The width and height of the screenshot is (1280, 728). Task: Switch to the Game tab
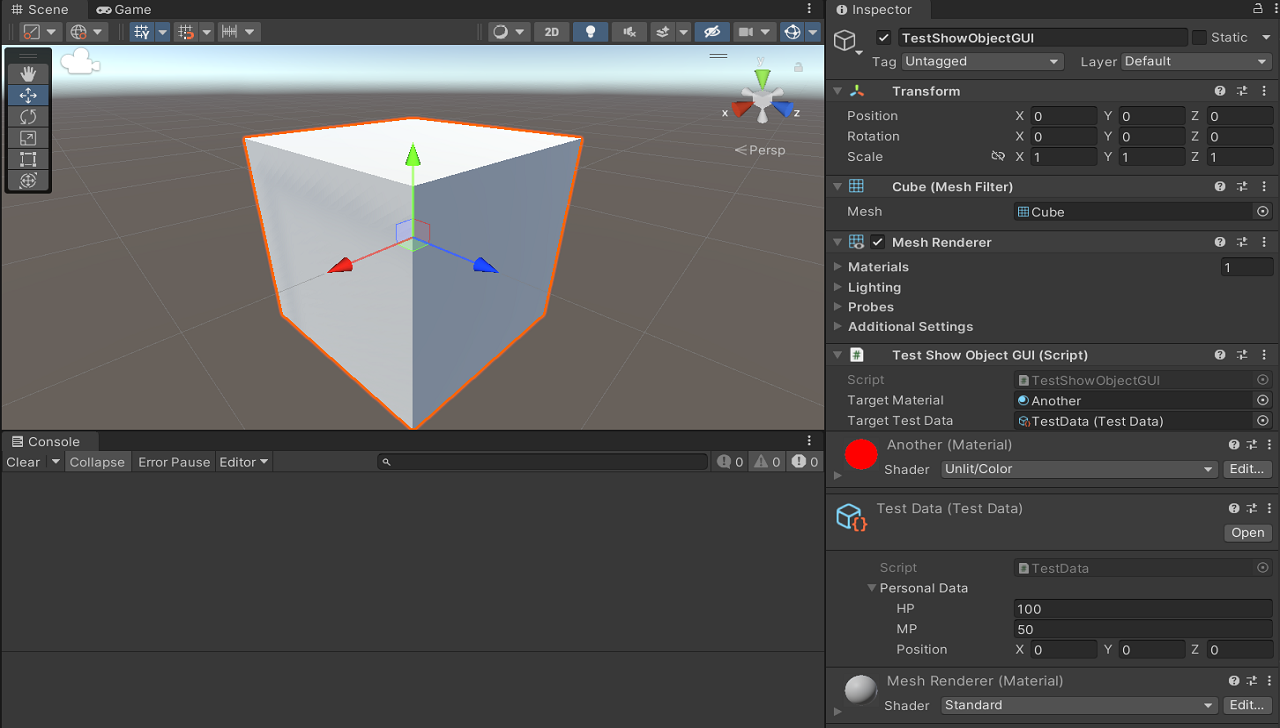[124, 9]
